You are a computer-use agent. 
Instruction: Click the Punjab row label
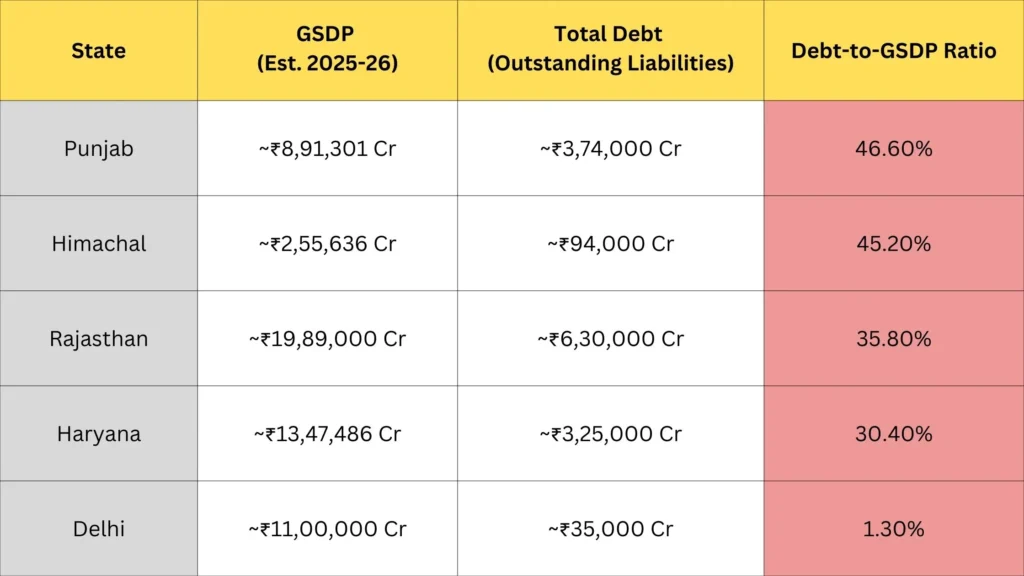click(98, 149)
